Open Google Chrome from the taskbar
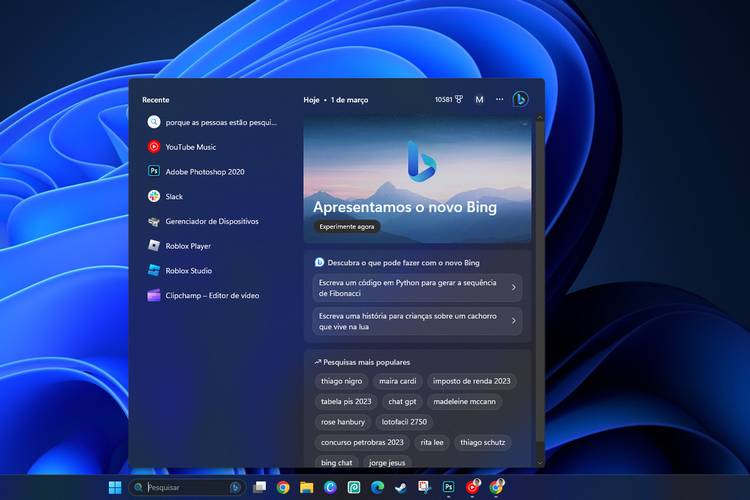The image size is (750, 500). tap(283, 487)
